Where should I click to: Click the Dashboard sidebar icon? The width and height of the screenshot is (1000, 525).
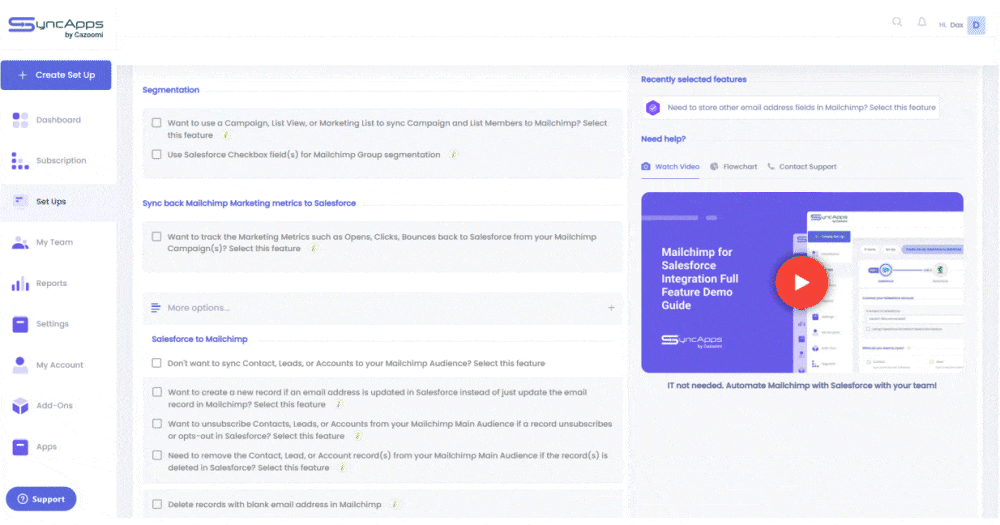coord(20,120)
